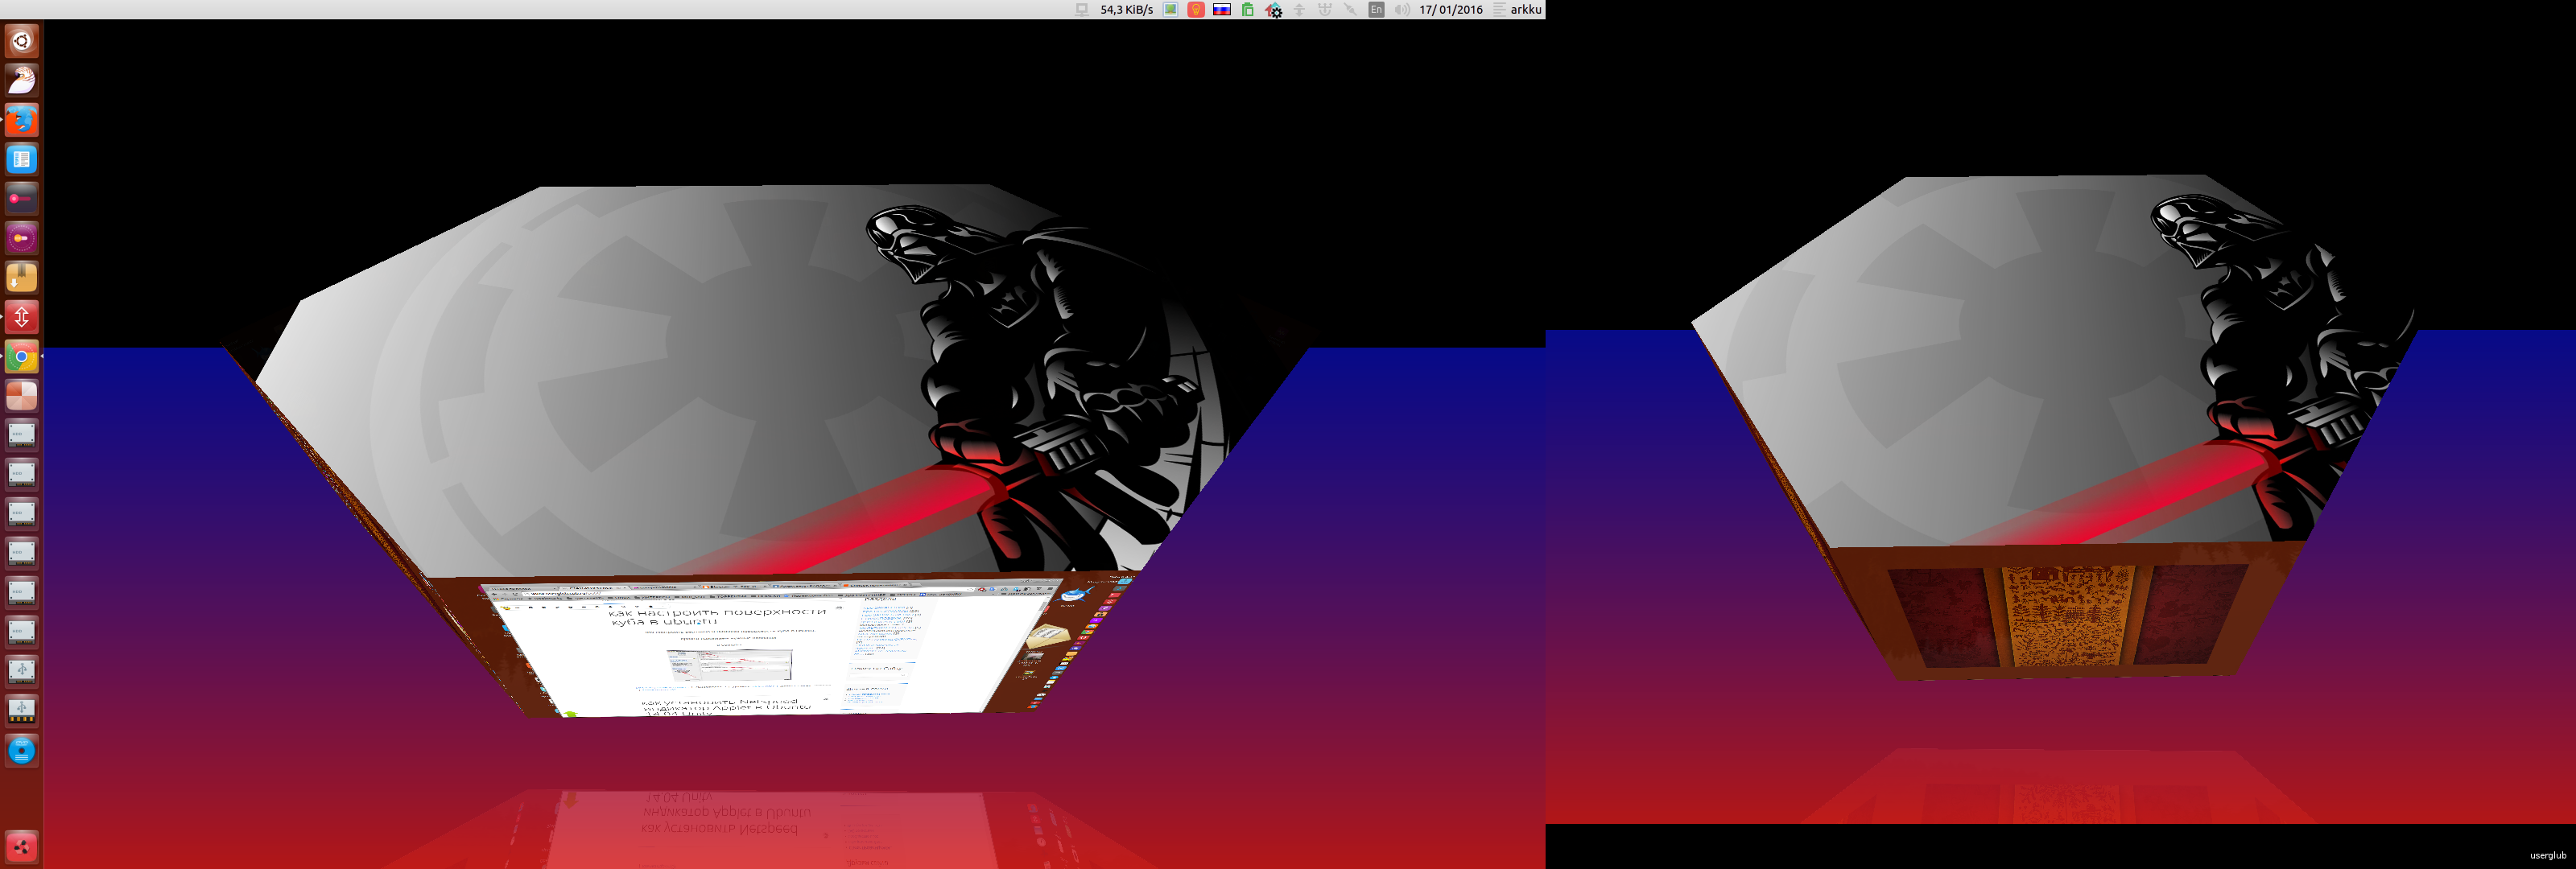Open the En keyboard layout menu

[1377, 9]
